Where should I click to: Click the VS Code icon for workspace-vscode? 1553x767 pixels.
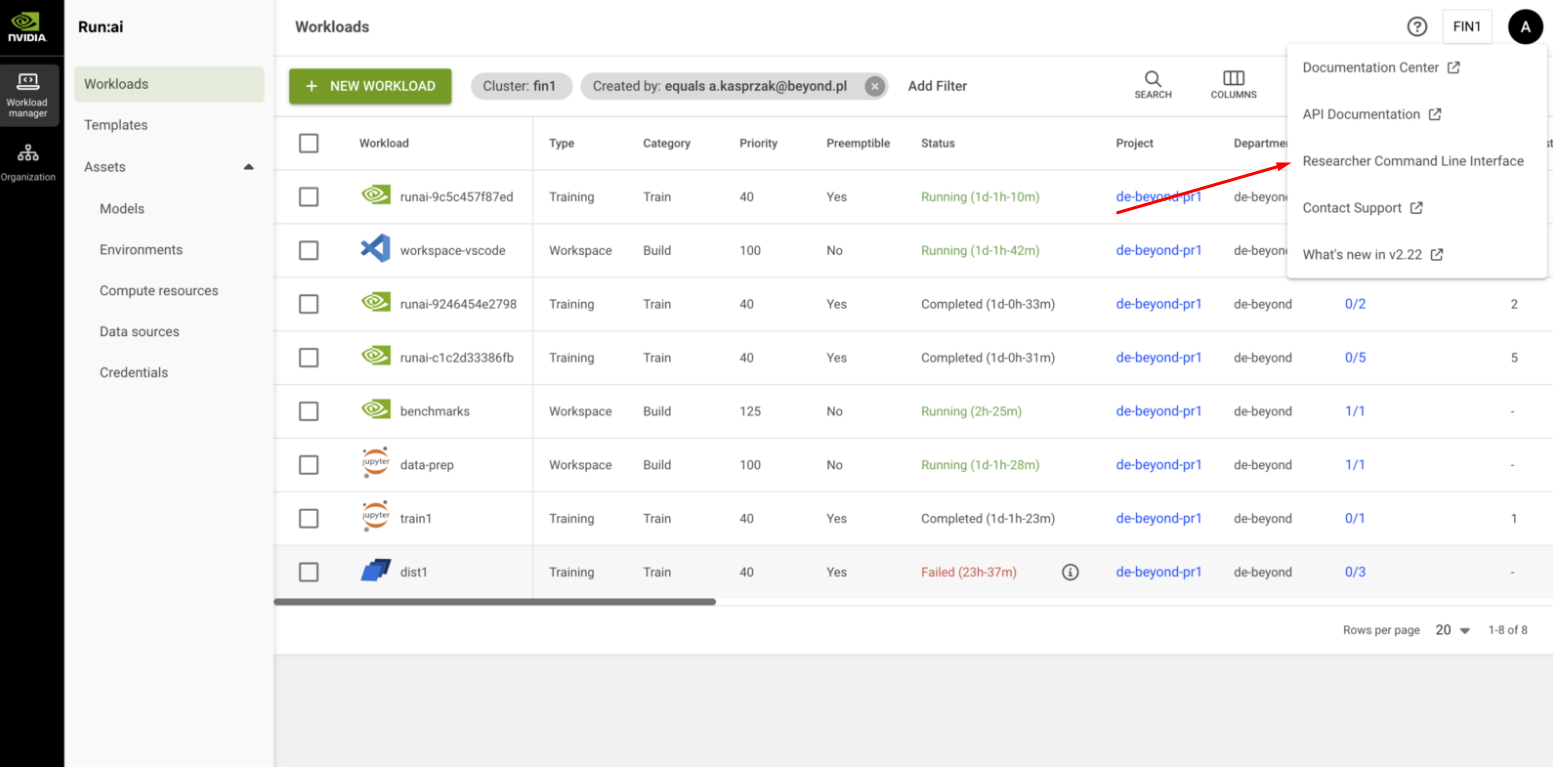pos(375,249)
